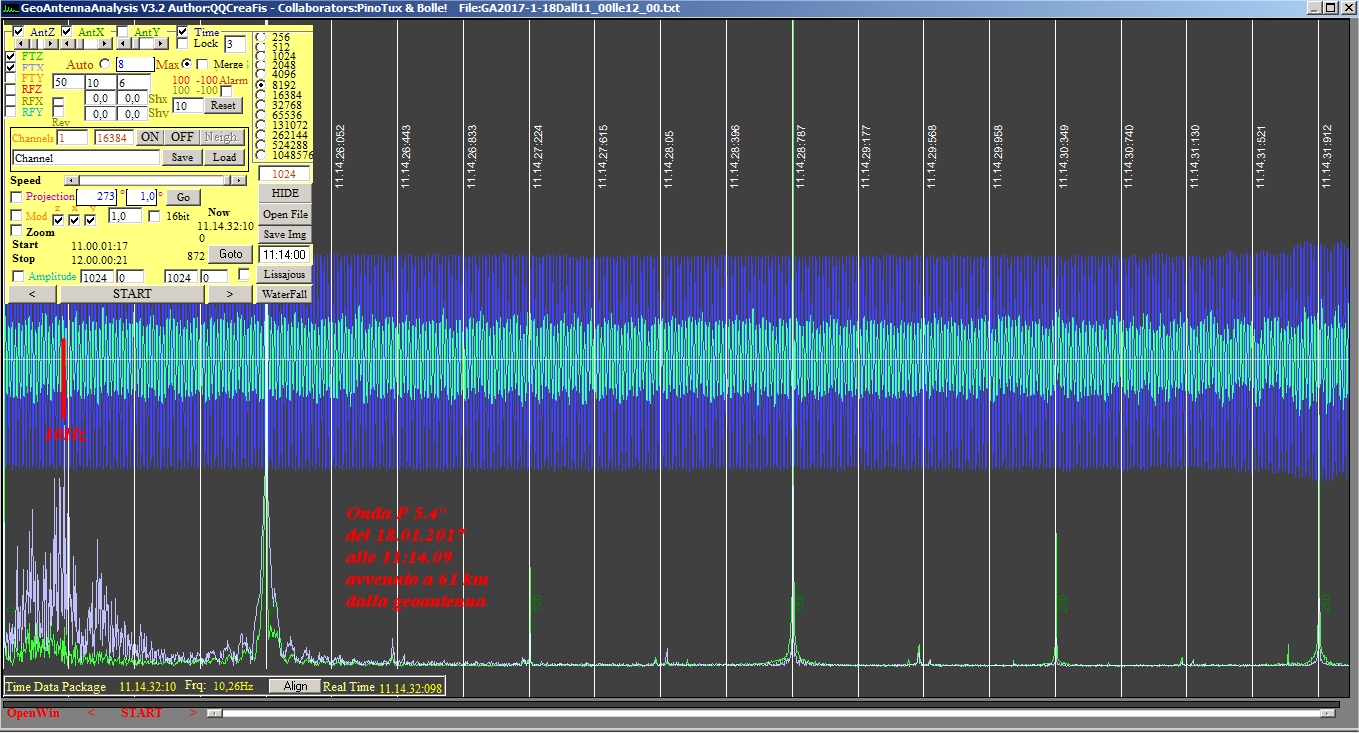1359x733 pixels.
Task: Enable the RFZ trace checkbox
Action: click(x=10, y=89)
